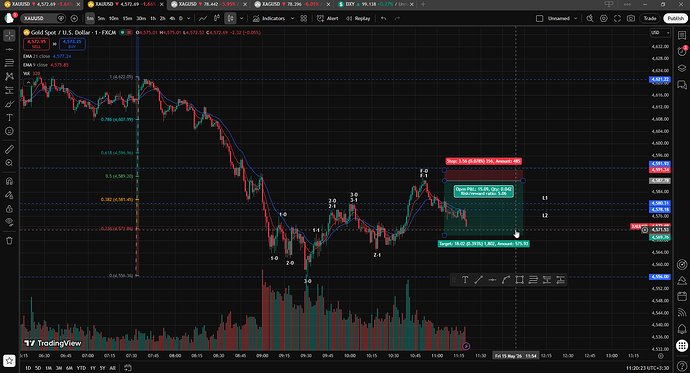Viewport: 690px width, 373px height.
Task: Redo the chart action
Action: tap(397, 18)
